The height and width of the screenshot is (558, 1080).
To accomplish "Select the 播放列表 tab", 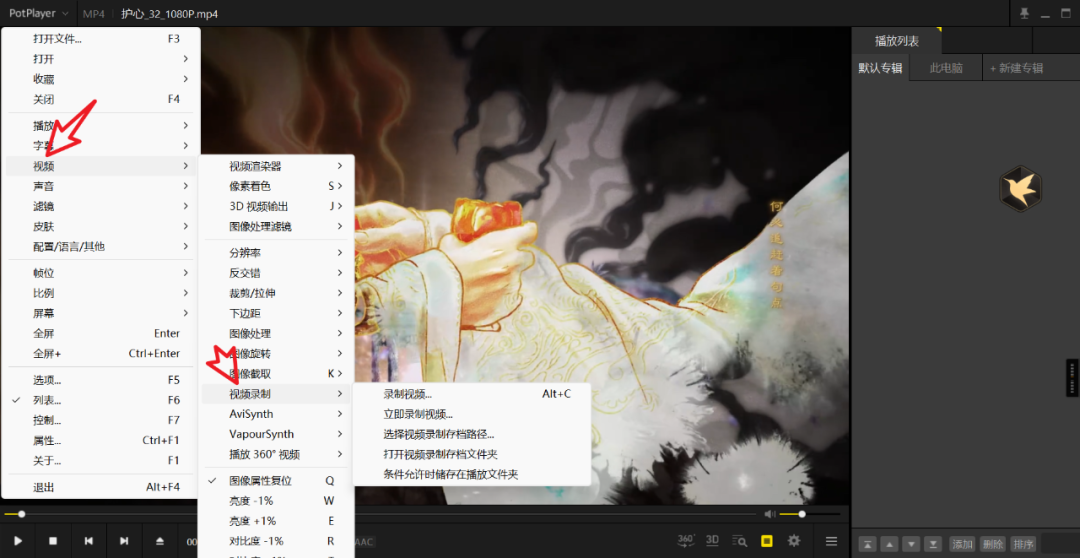I will coord(896,41).
